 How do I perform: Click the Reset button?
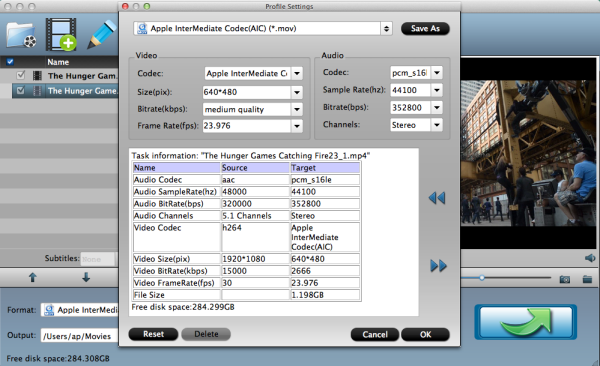click(x=153, y=334)
